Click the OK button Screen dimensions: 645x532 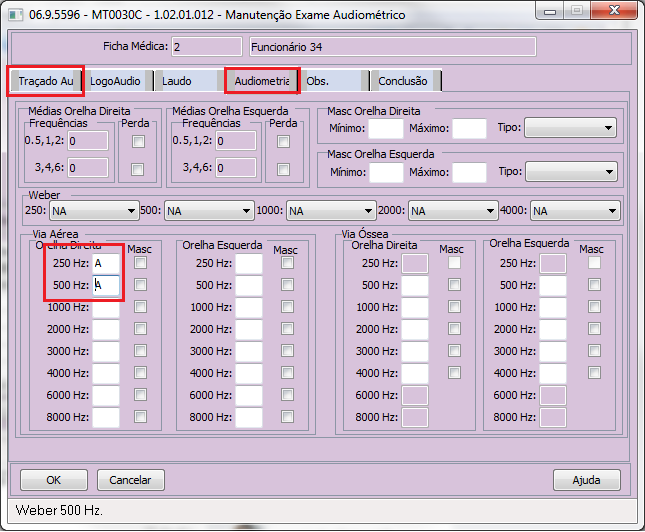pyautogui.click(x=54, y=480)
